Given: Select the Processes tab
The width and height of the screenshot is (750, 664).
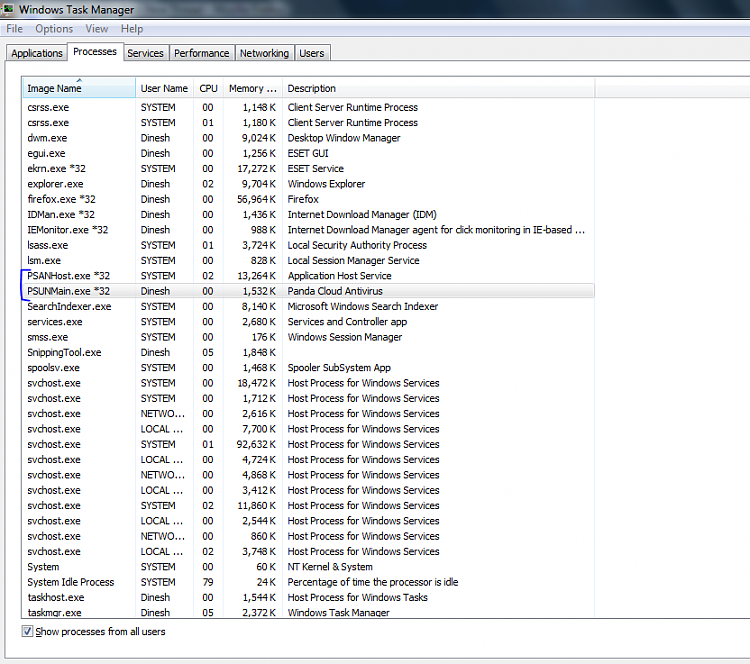Looking at the screenshot, I should [x=95, y=52].
